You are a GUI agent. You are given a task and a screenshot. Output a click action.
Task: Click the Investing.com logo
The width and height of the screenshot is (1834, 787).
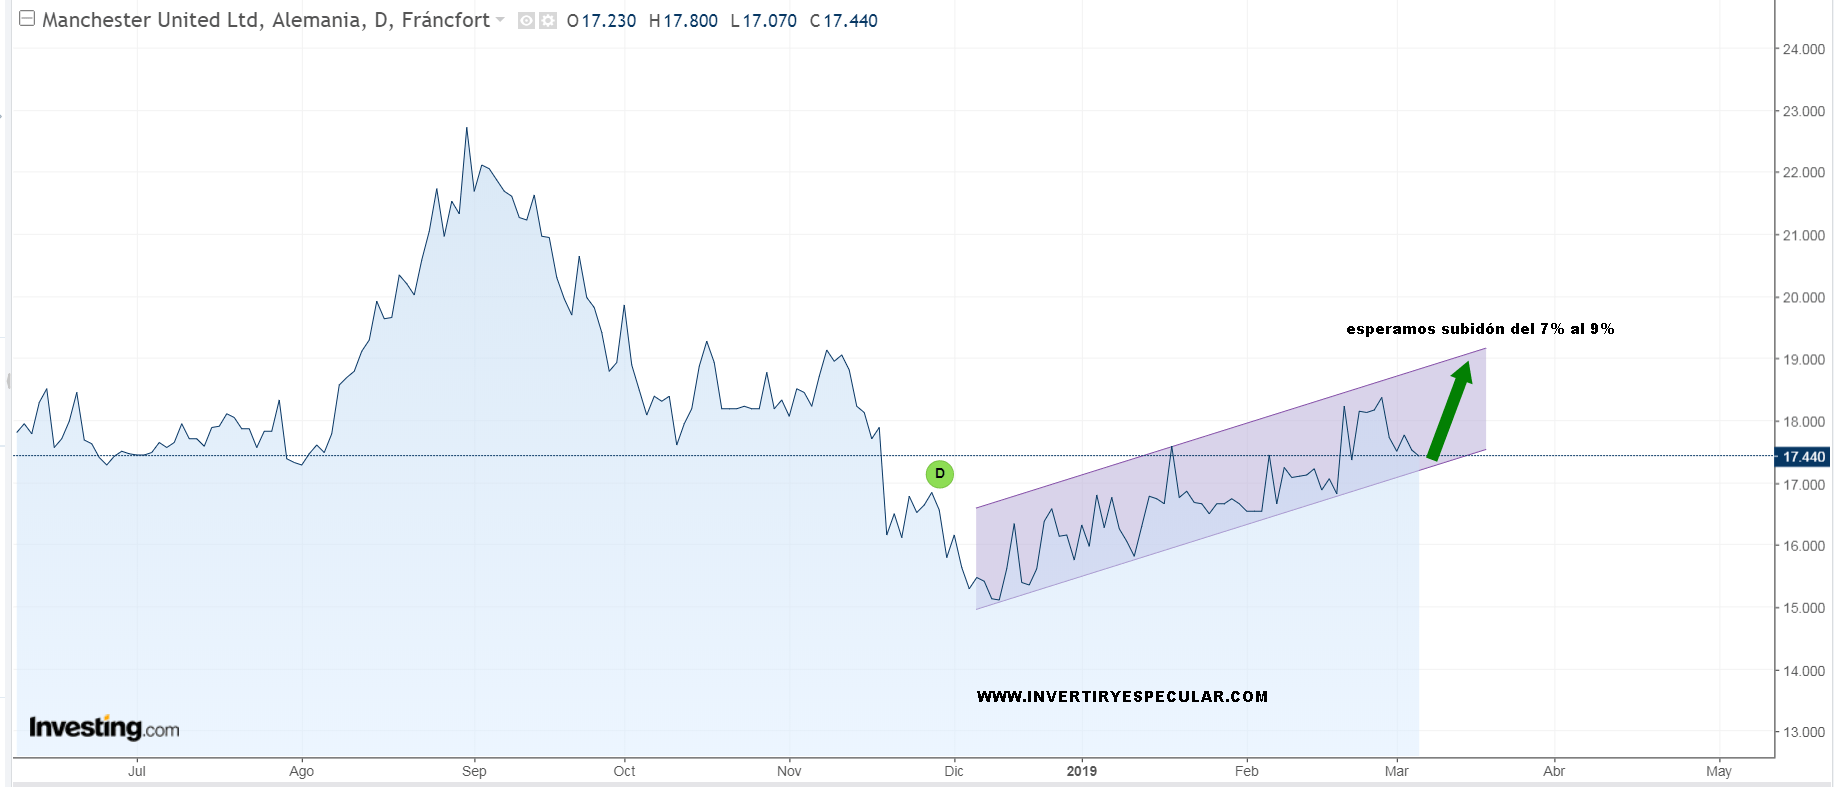tap(104, 728)
